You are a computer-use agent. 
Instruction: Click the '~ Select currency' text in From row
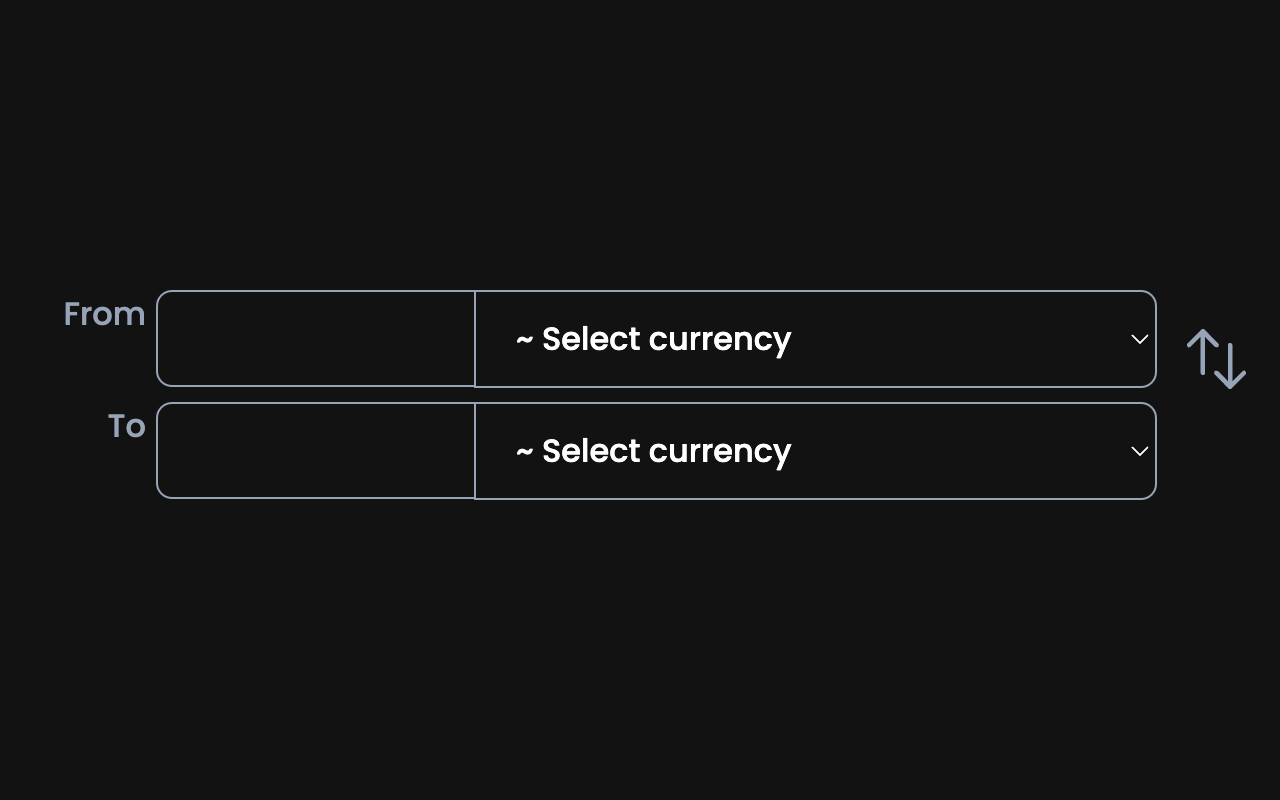click(x=652, y=339)
